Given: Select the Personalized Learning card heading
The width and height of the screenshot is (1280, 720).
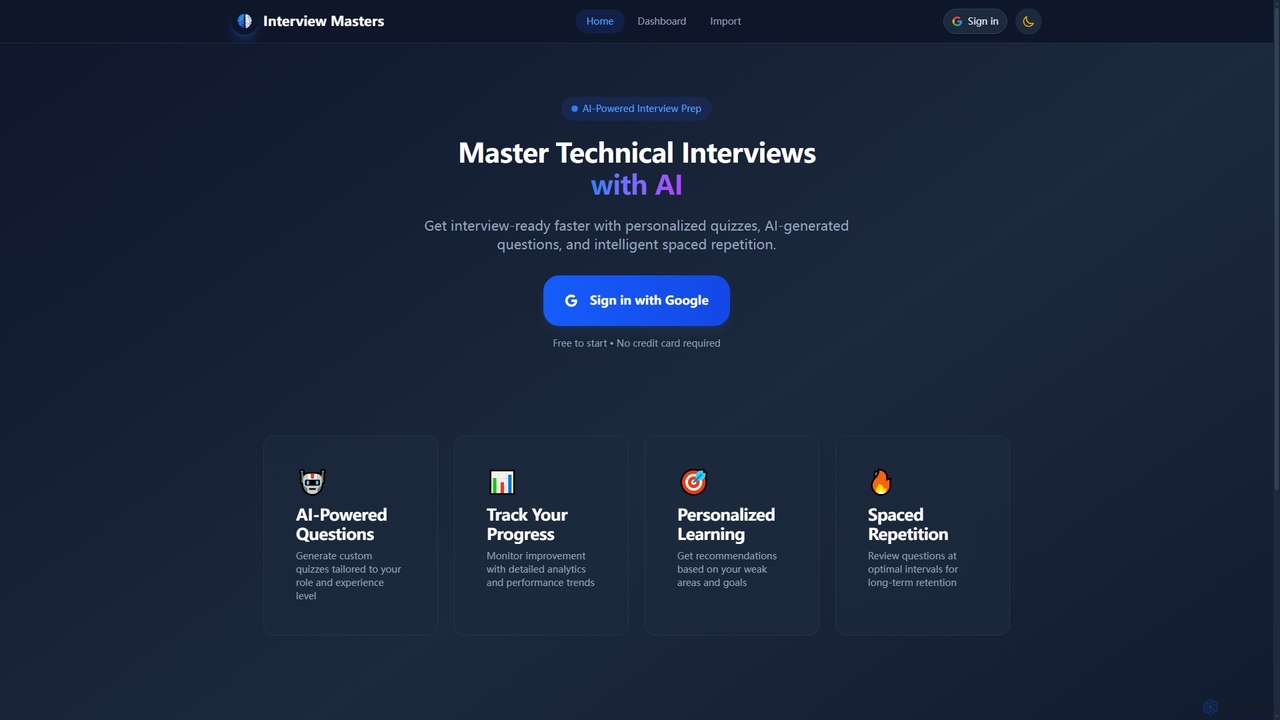Looking at the screenshot, I should (726, 524).
